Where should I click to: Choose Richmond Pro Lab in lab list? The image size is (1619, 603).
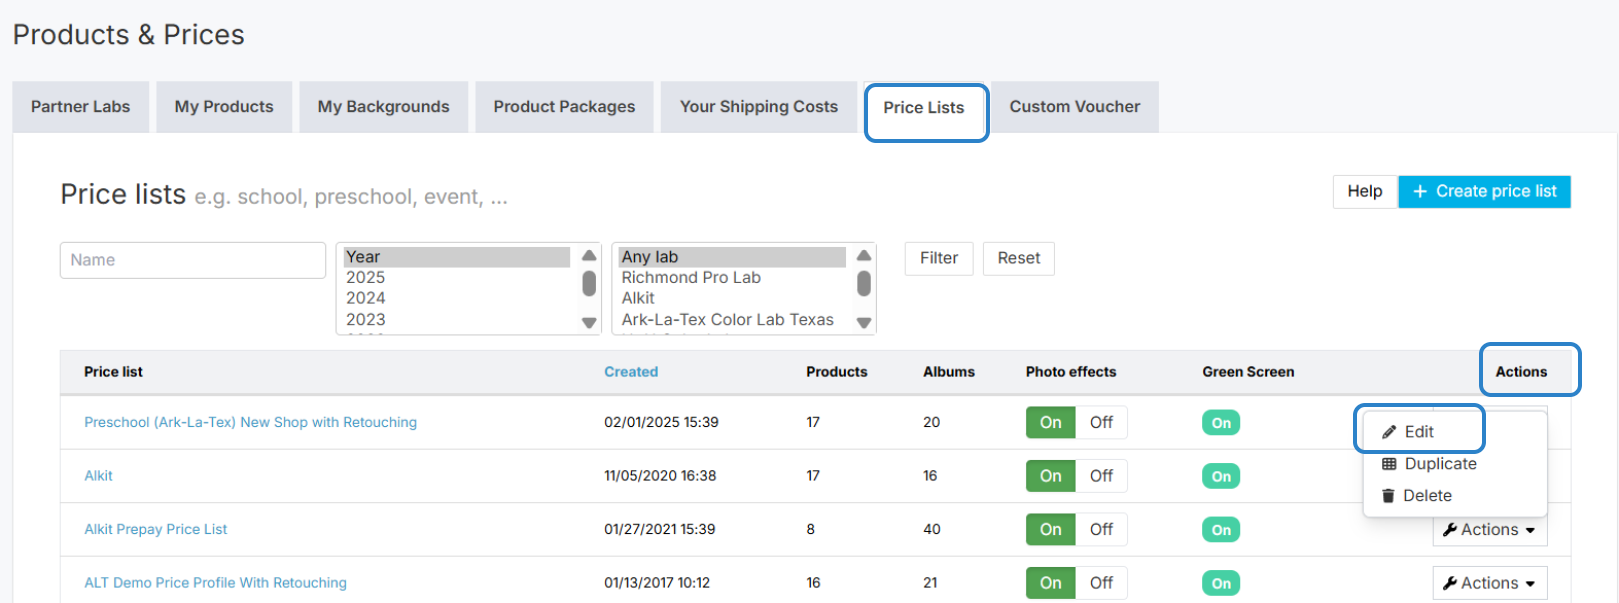coord(732,278)
